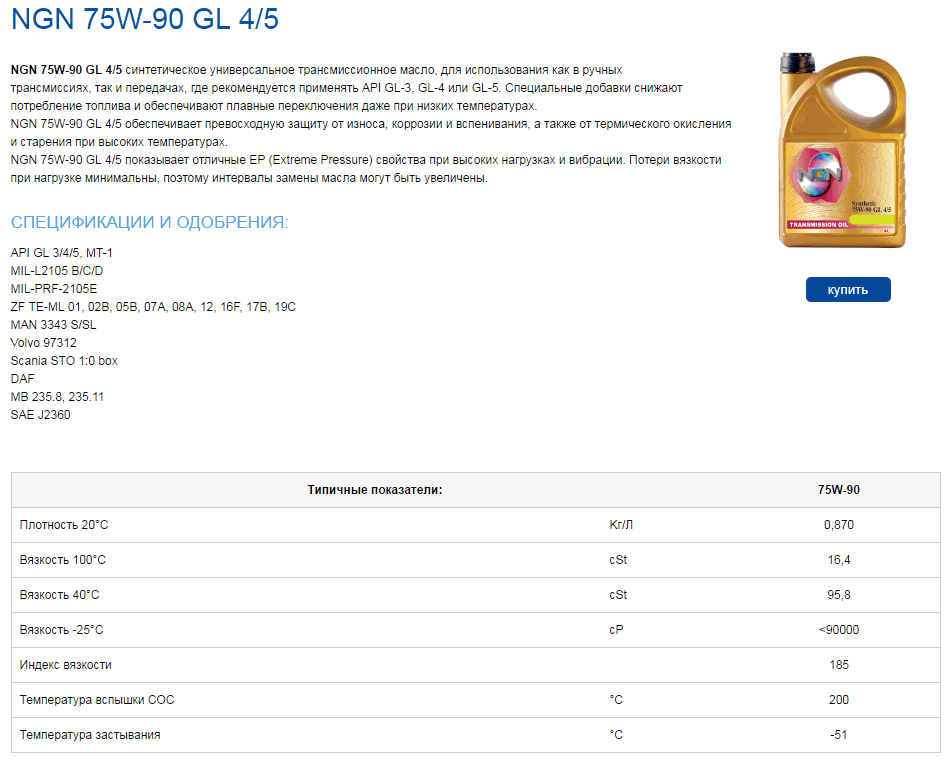
Task: Click the 'Плотность 20°C' row label
Action: coord(64,525)
